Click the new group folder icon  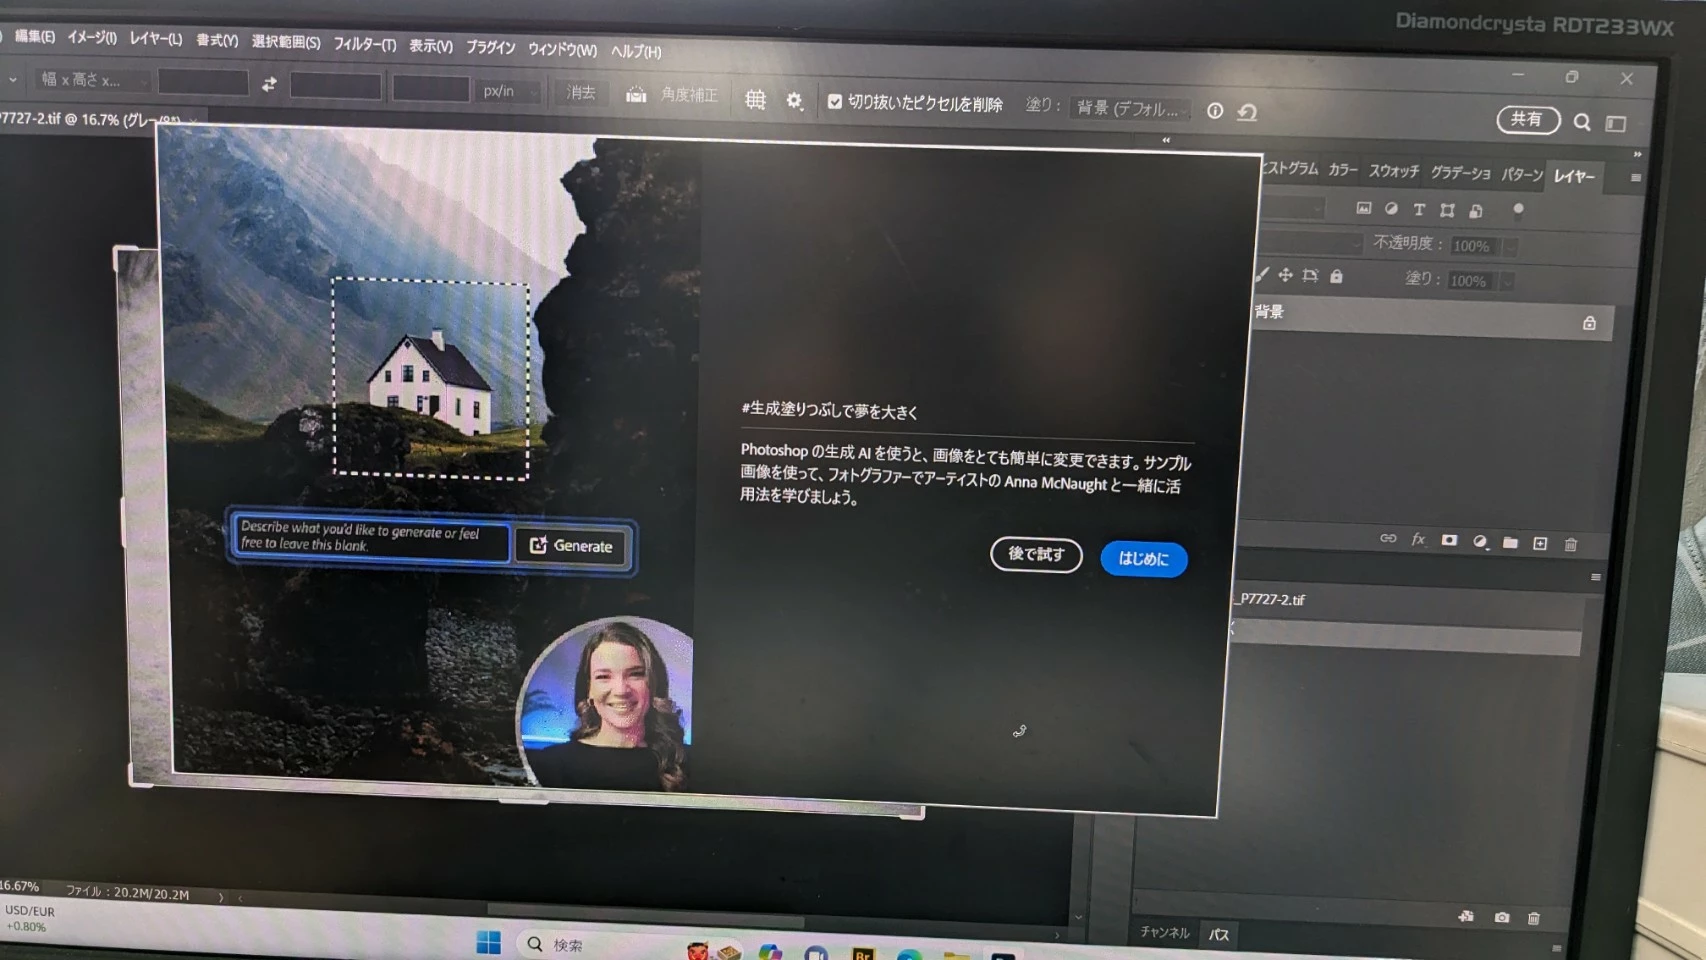1510,542
